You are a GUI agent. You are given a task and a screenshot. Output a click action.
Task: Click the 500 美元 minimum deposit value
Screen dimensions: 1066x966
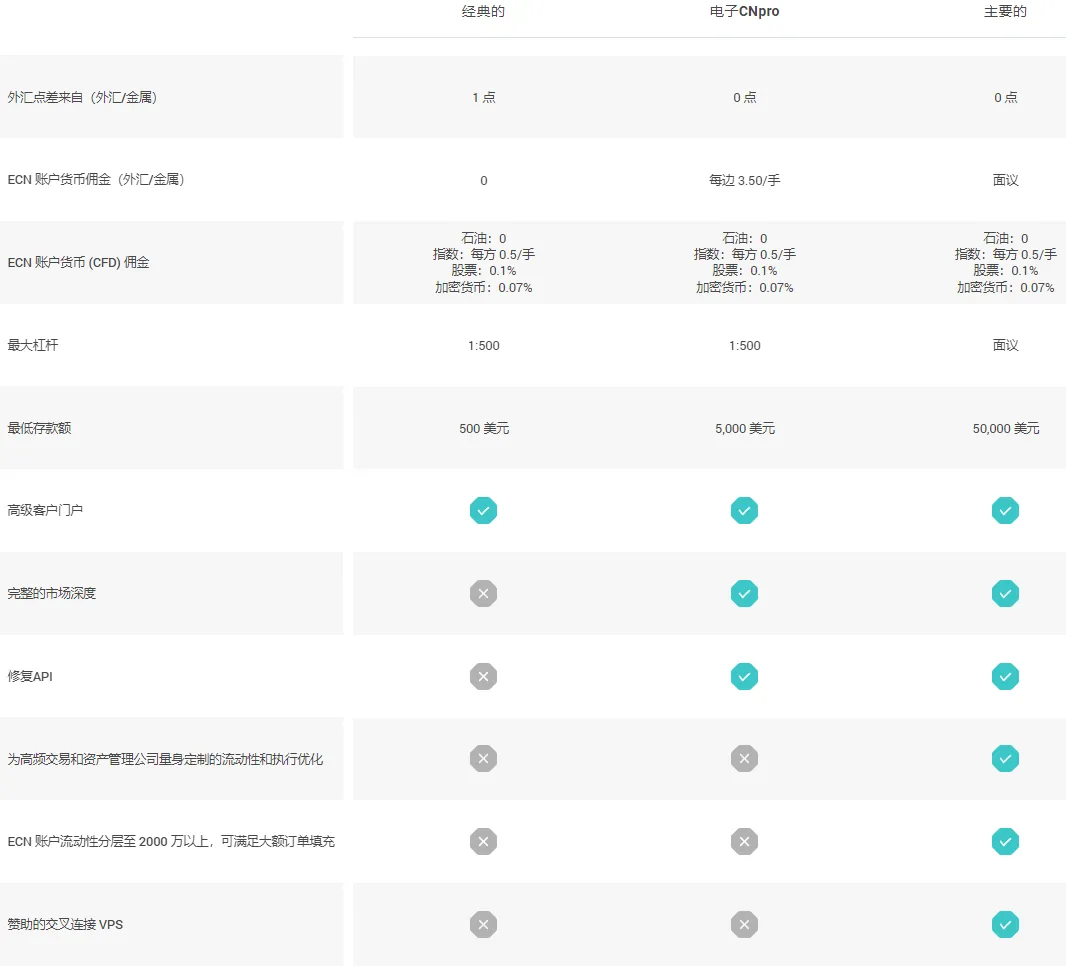[x=484, y=428]
